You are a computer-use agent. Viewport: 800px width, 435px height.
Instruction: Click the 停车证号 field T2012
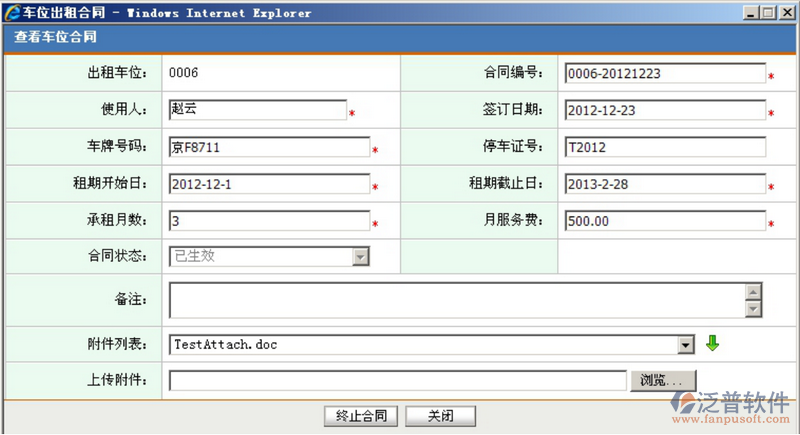point(665,147)
